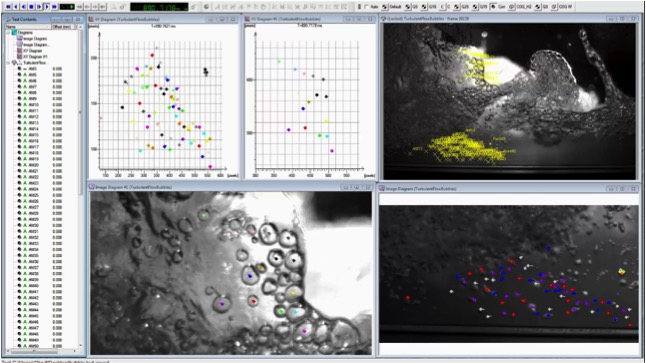Select the Q25 preset icon

pos(456,7)
